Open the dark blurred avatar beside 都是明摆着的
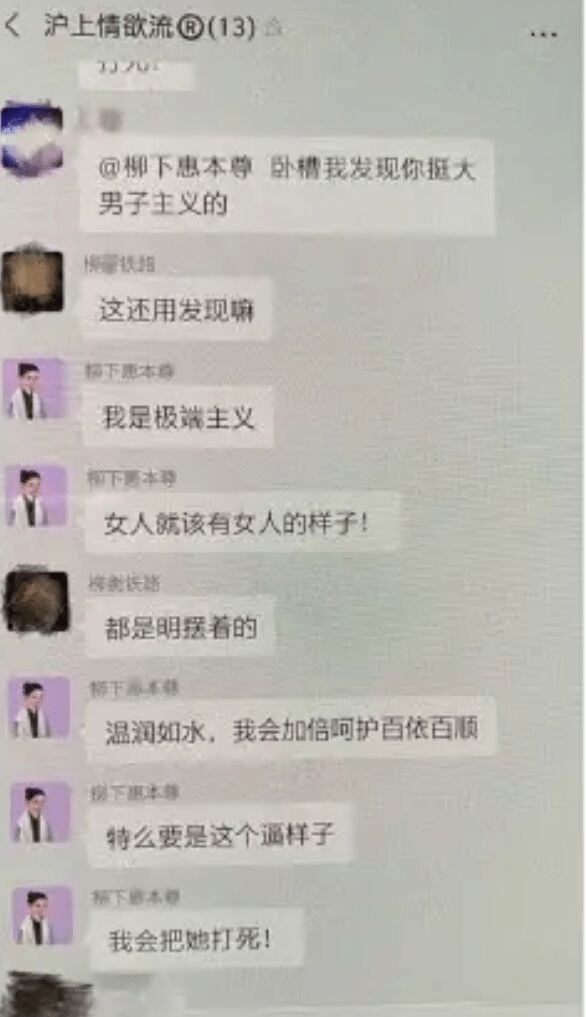The height and width of the screenshot is (1017, 586). (x=37, y=601)
